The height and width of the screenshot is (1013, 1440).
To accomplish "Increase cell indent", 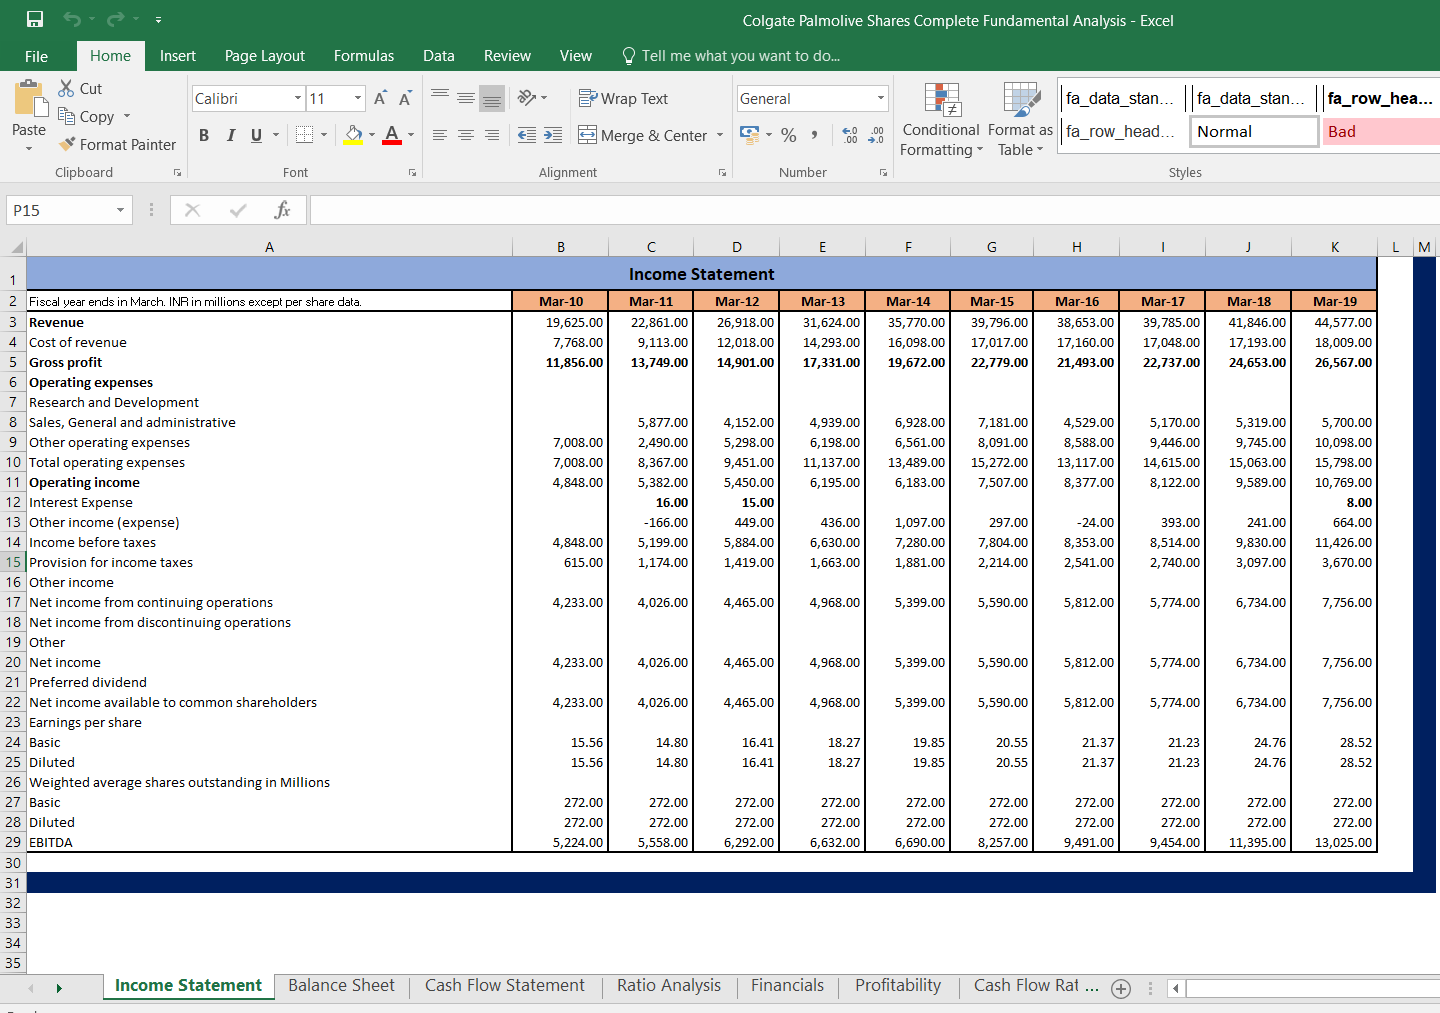I will pyautogui.click(x=553, y=135).
